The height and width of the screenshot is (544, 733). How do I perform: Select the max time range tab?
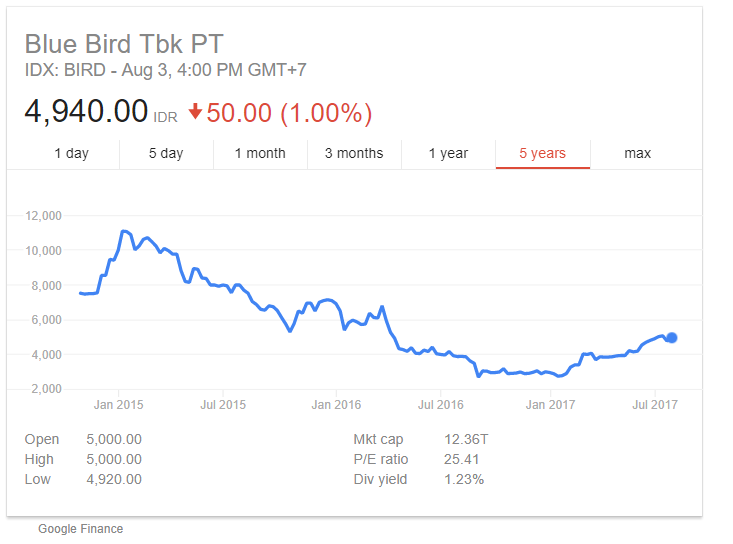click(x=637, y=153)
